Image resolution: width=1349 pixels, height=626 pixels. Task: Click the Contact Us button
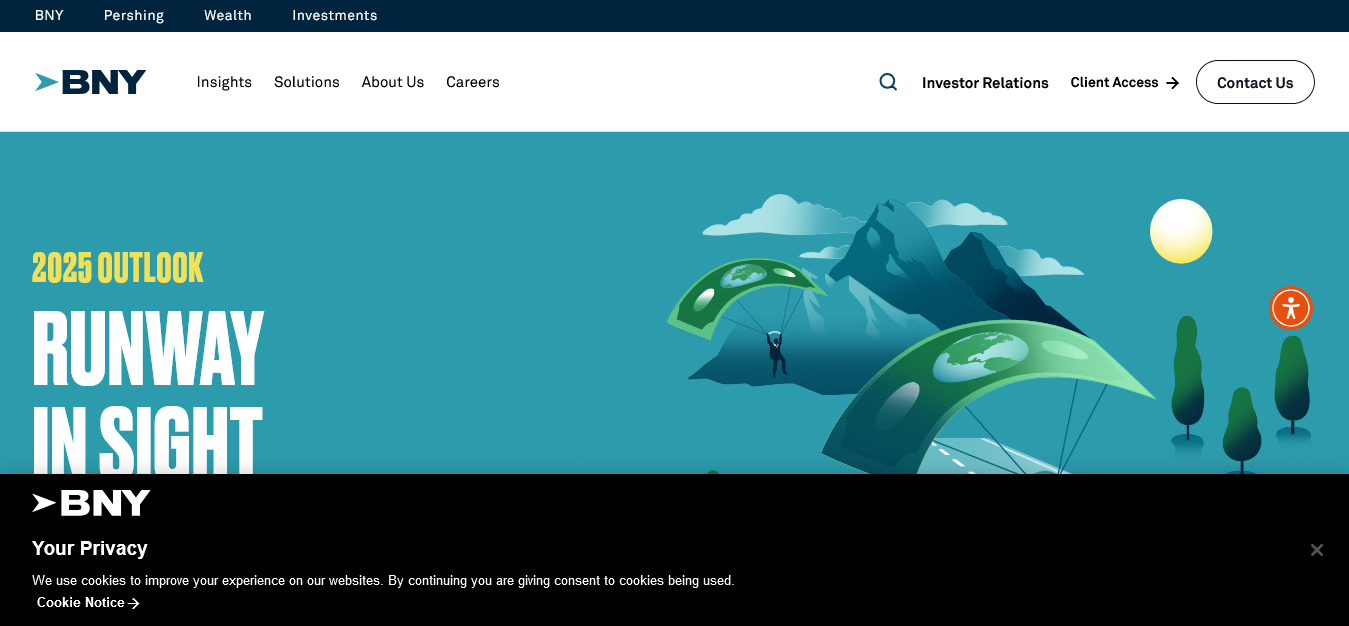point(1255,82)
